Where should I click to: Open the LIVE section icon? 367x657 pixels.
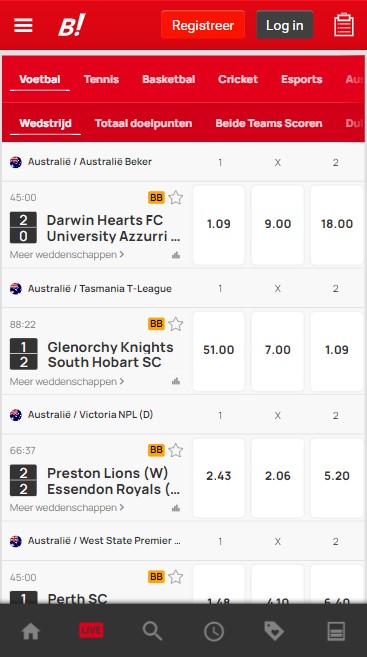[x=91, y=630]
